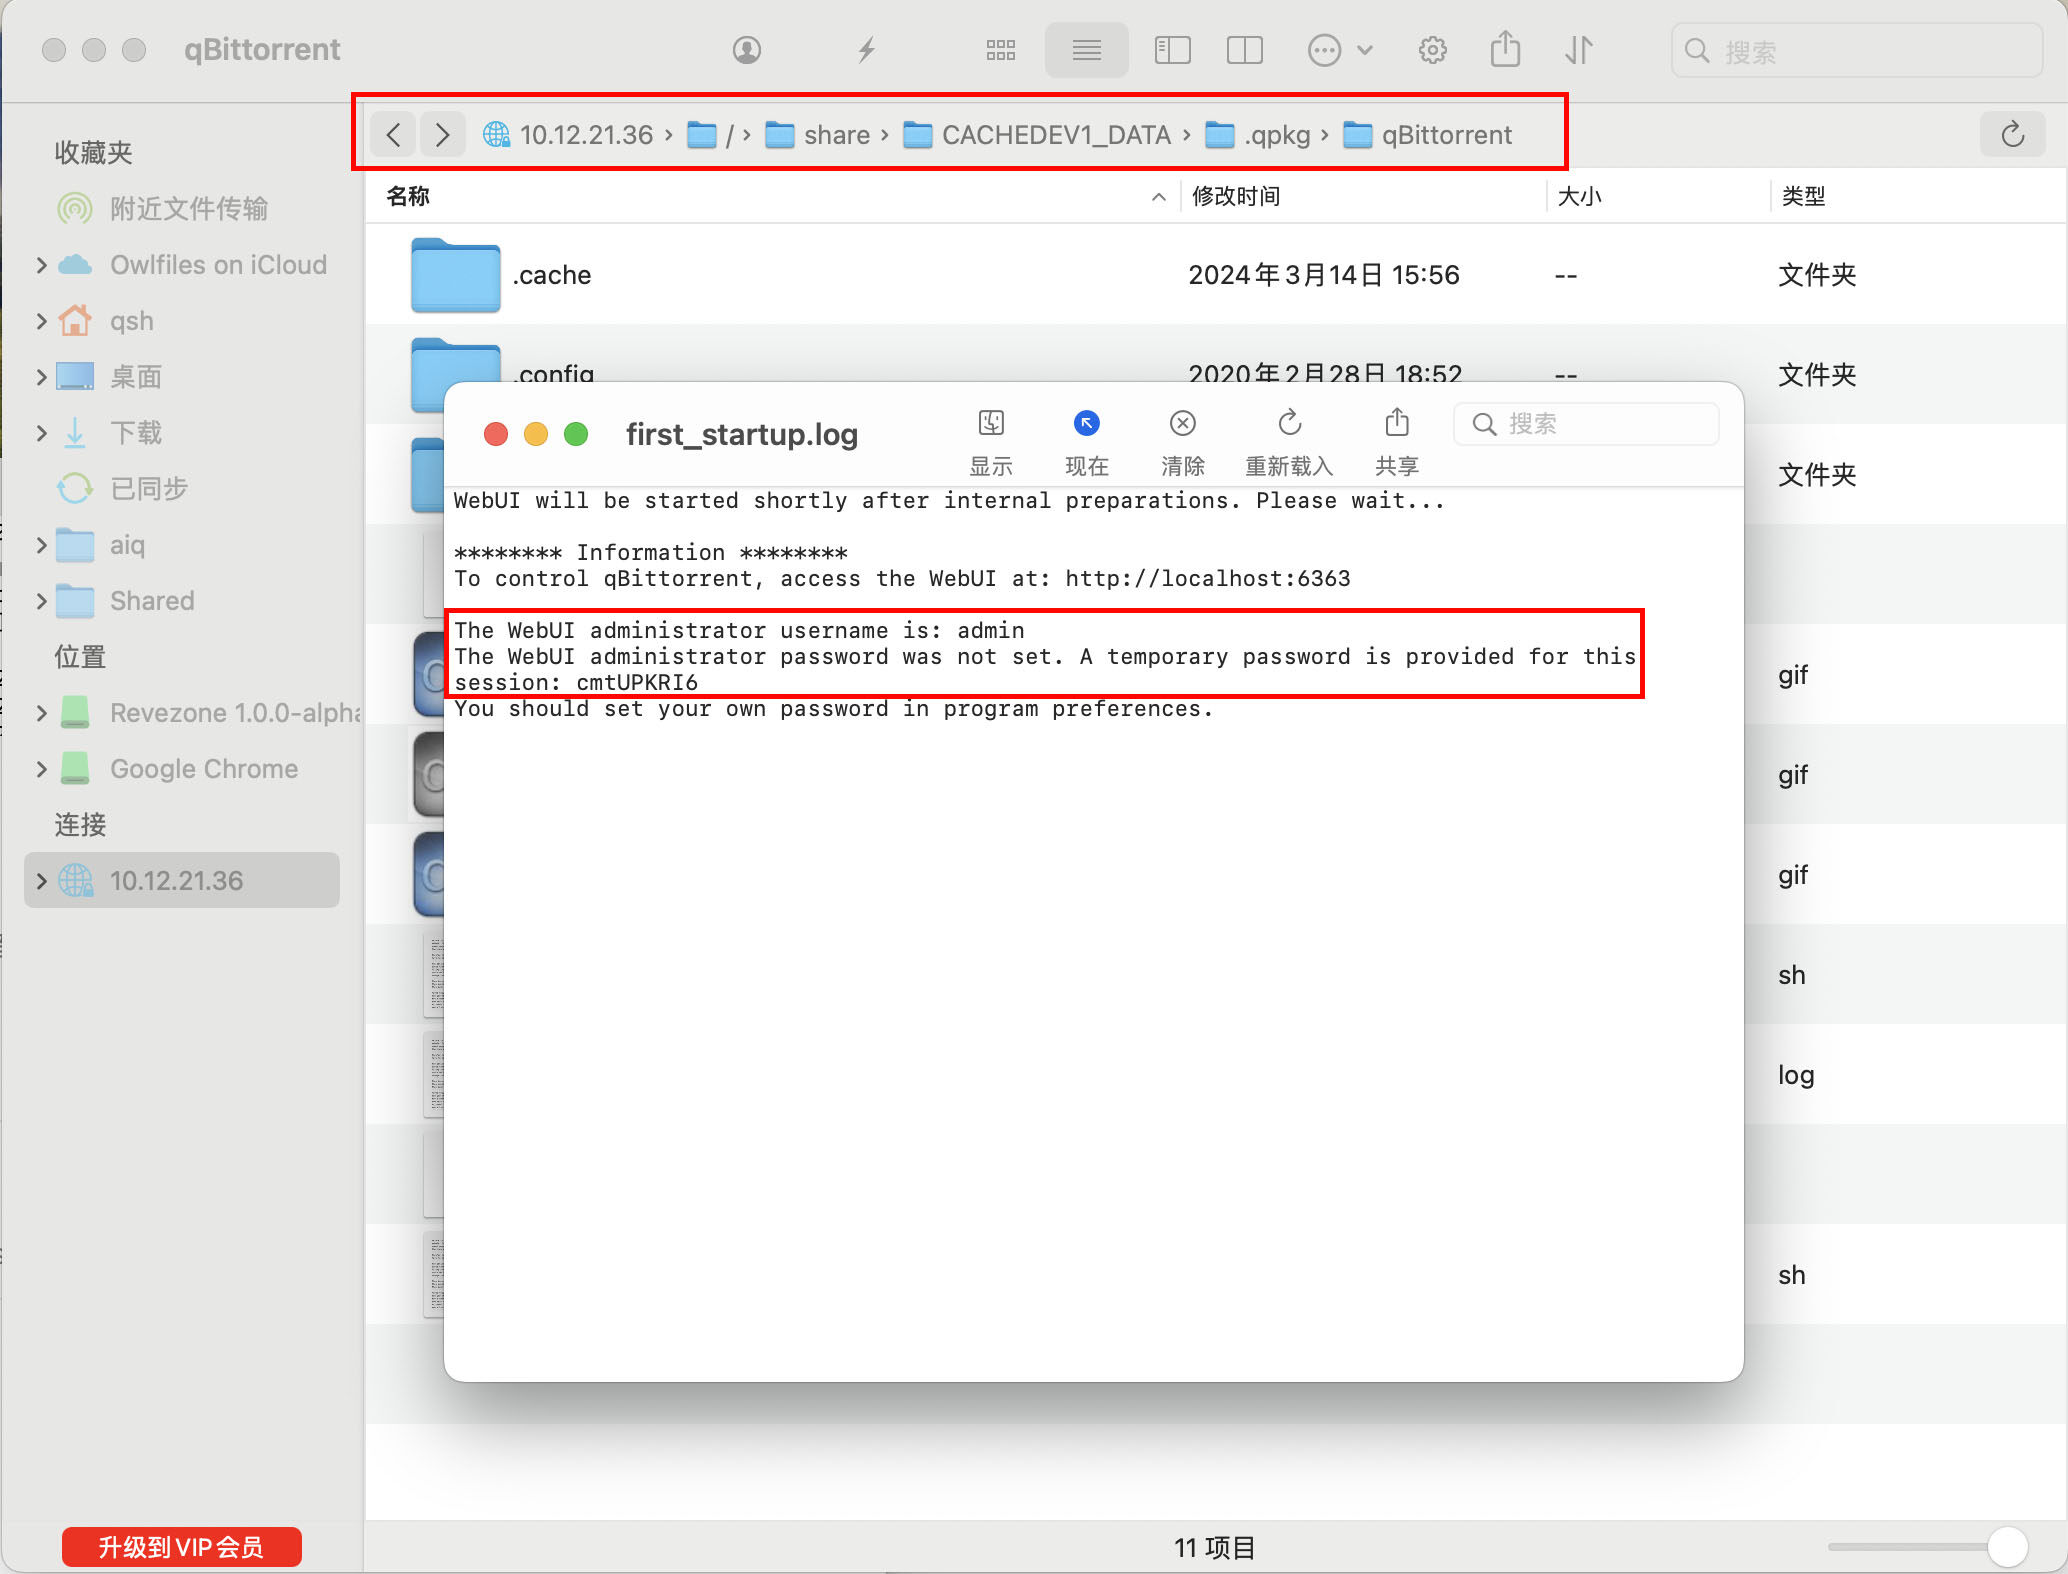Expand the 下载 sidebar item
The width and height of the screenshot is (2068, 1574).
click(41, 433)
